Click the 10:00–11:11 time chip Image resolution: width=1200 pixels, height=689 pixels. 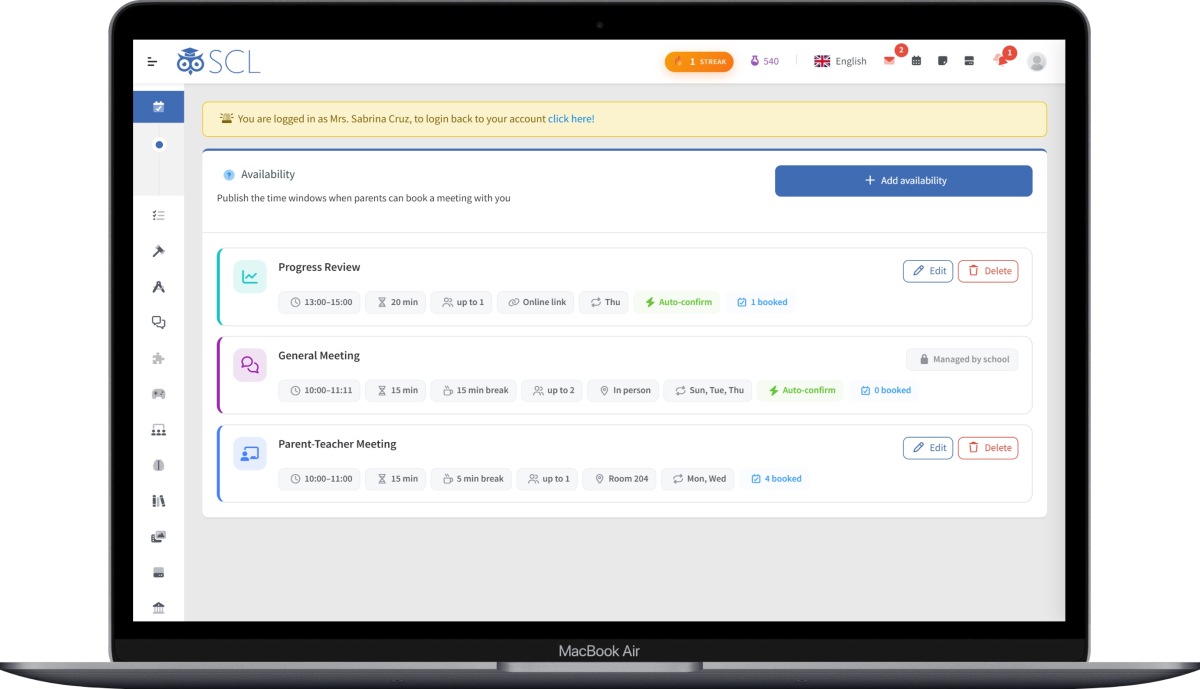coord(320,390)
